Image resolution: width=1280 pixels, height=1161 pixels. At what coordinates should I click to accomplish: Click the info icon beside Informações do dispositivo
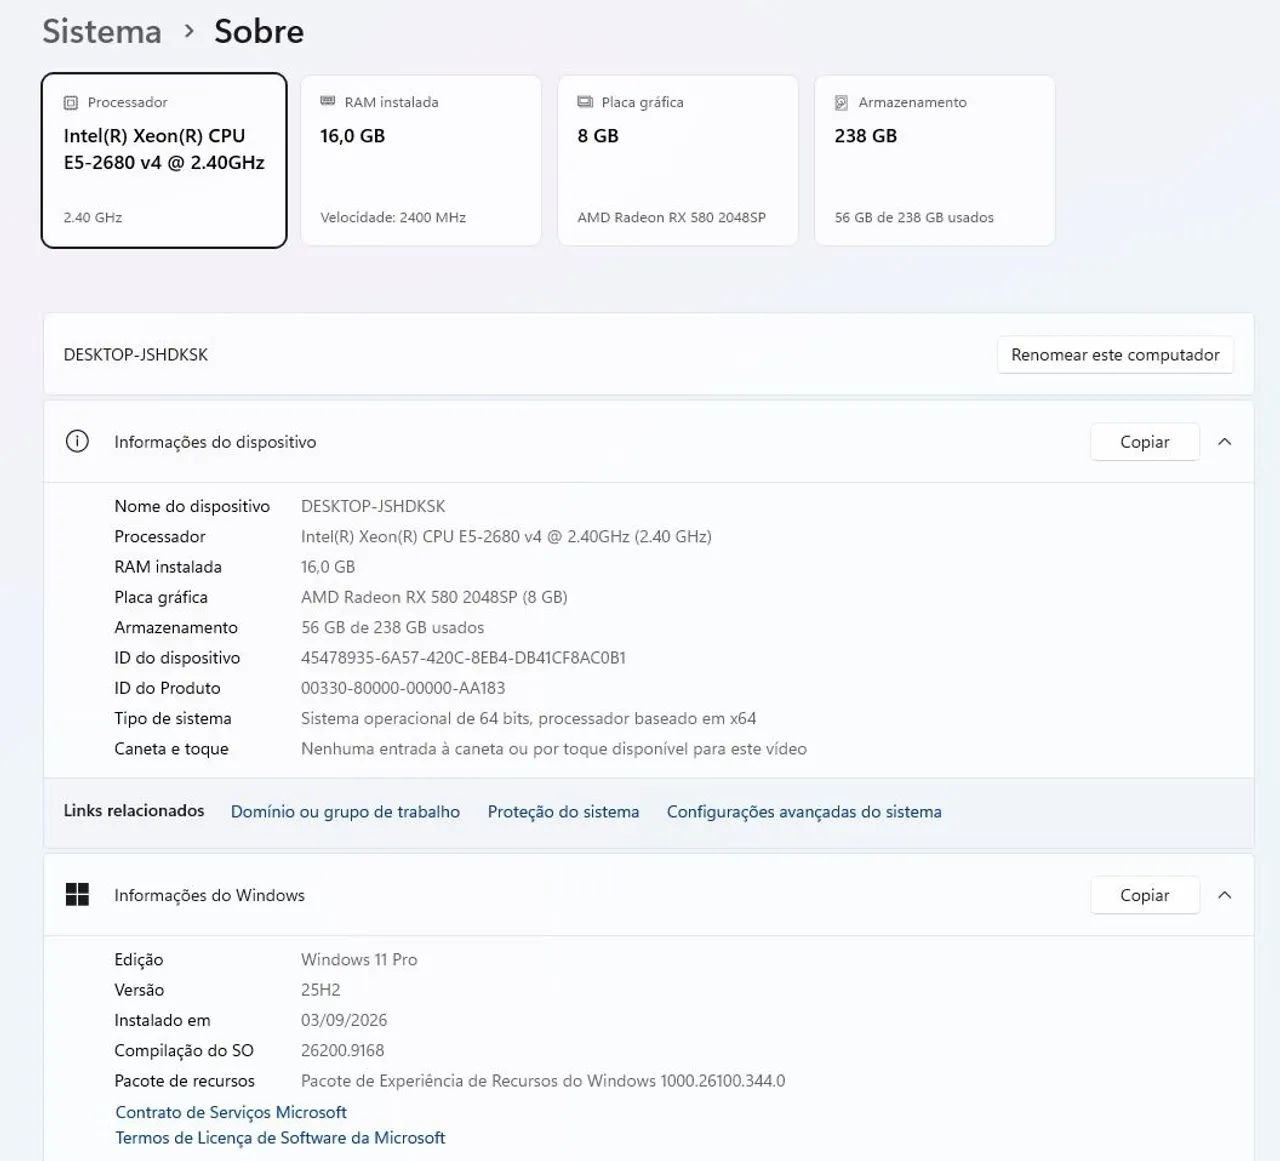[77, 442]
